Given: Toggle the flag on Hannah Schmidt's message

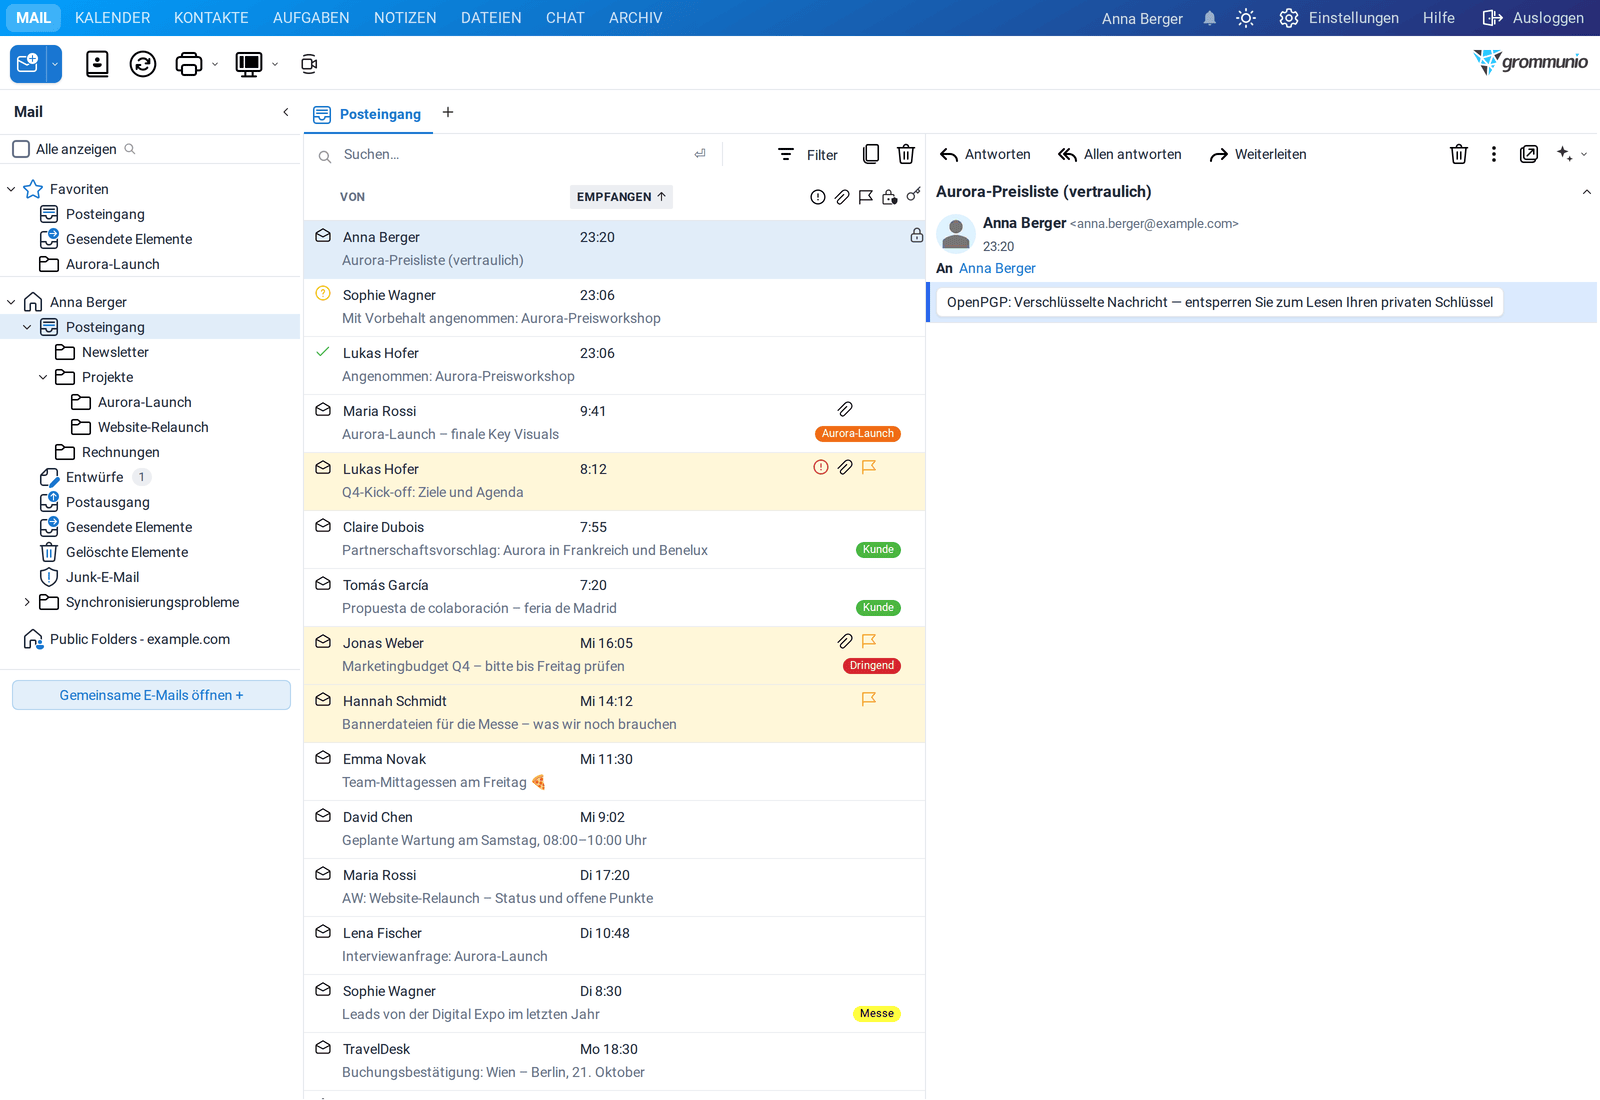Looking at the screenshot, I should (x=869, y=699).
